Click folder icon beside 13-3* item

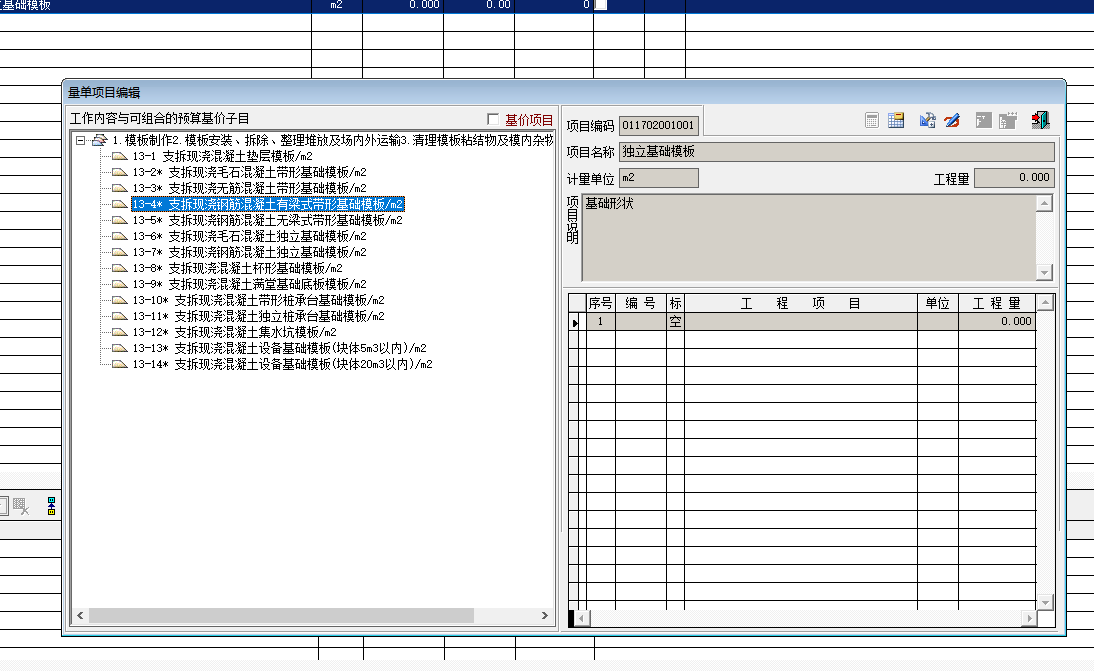pyautogui.click(x=120, y=188)
